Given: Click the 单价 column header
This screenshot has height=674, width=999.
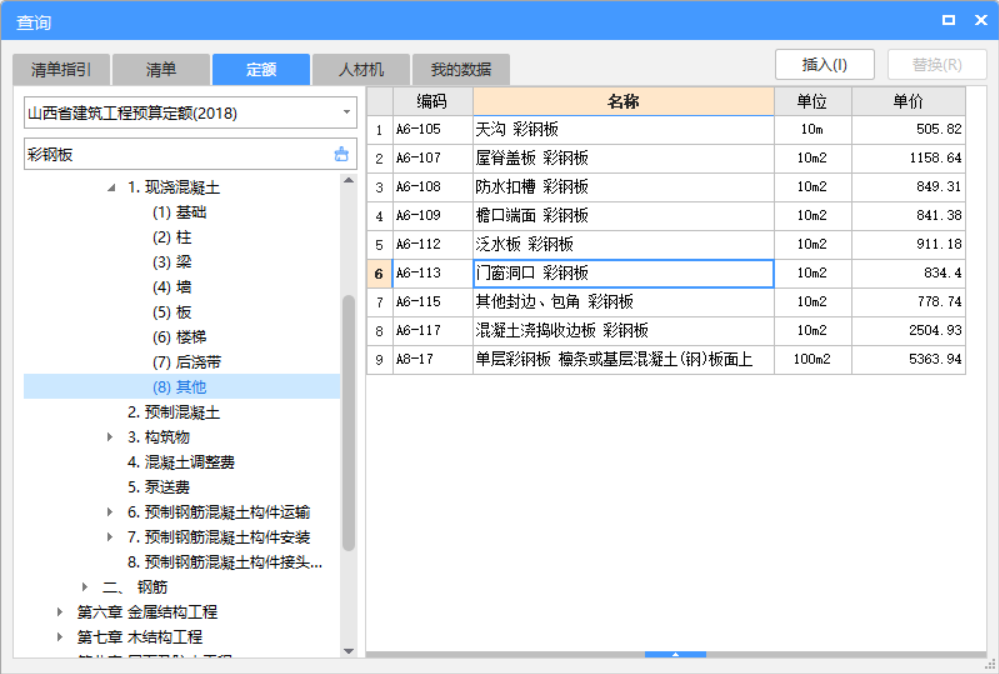Looking at the screenshot, I should (x=909, y=101).
